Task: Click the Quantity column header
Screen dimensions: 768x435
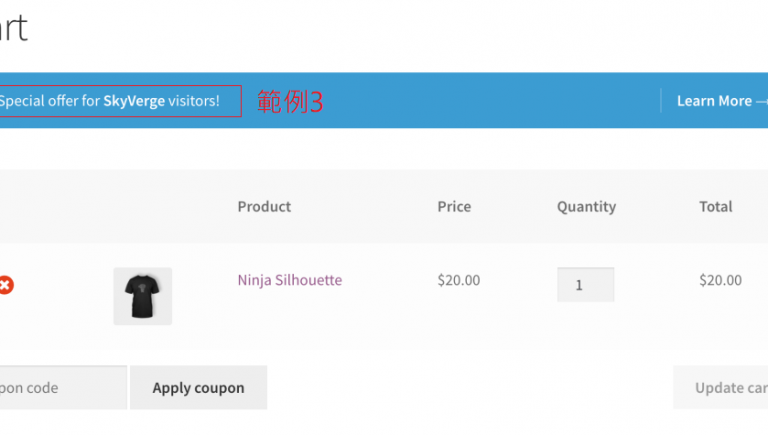Action: [586, 207]
